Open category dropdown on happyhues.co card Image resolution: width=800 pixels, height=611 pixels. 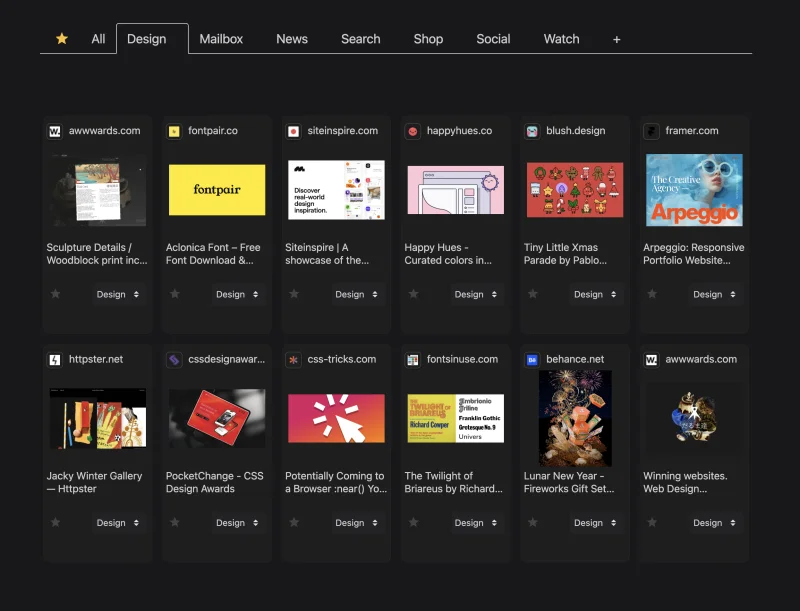[x=477, y=294]
